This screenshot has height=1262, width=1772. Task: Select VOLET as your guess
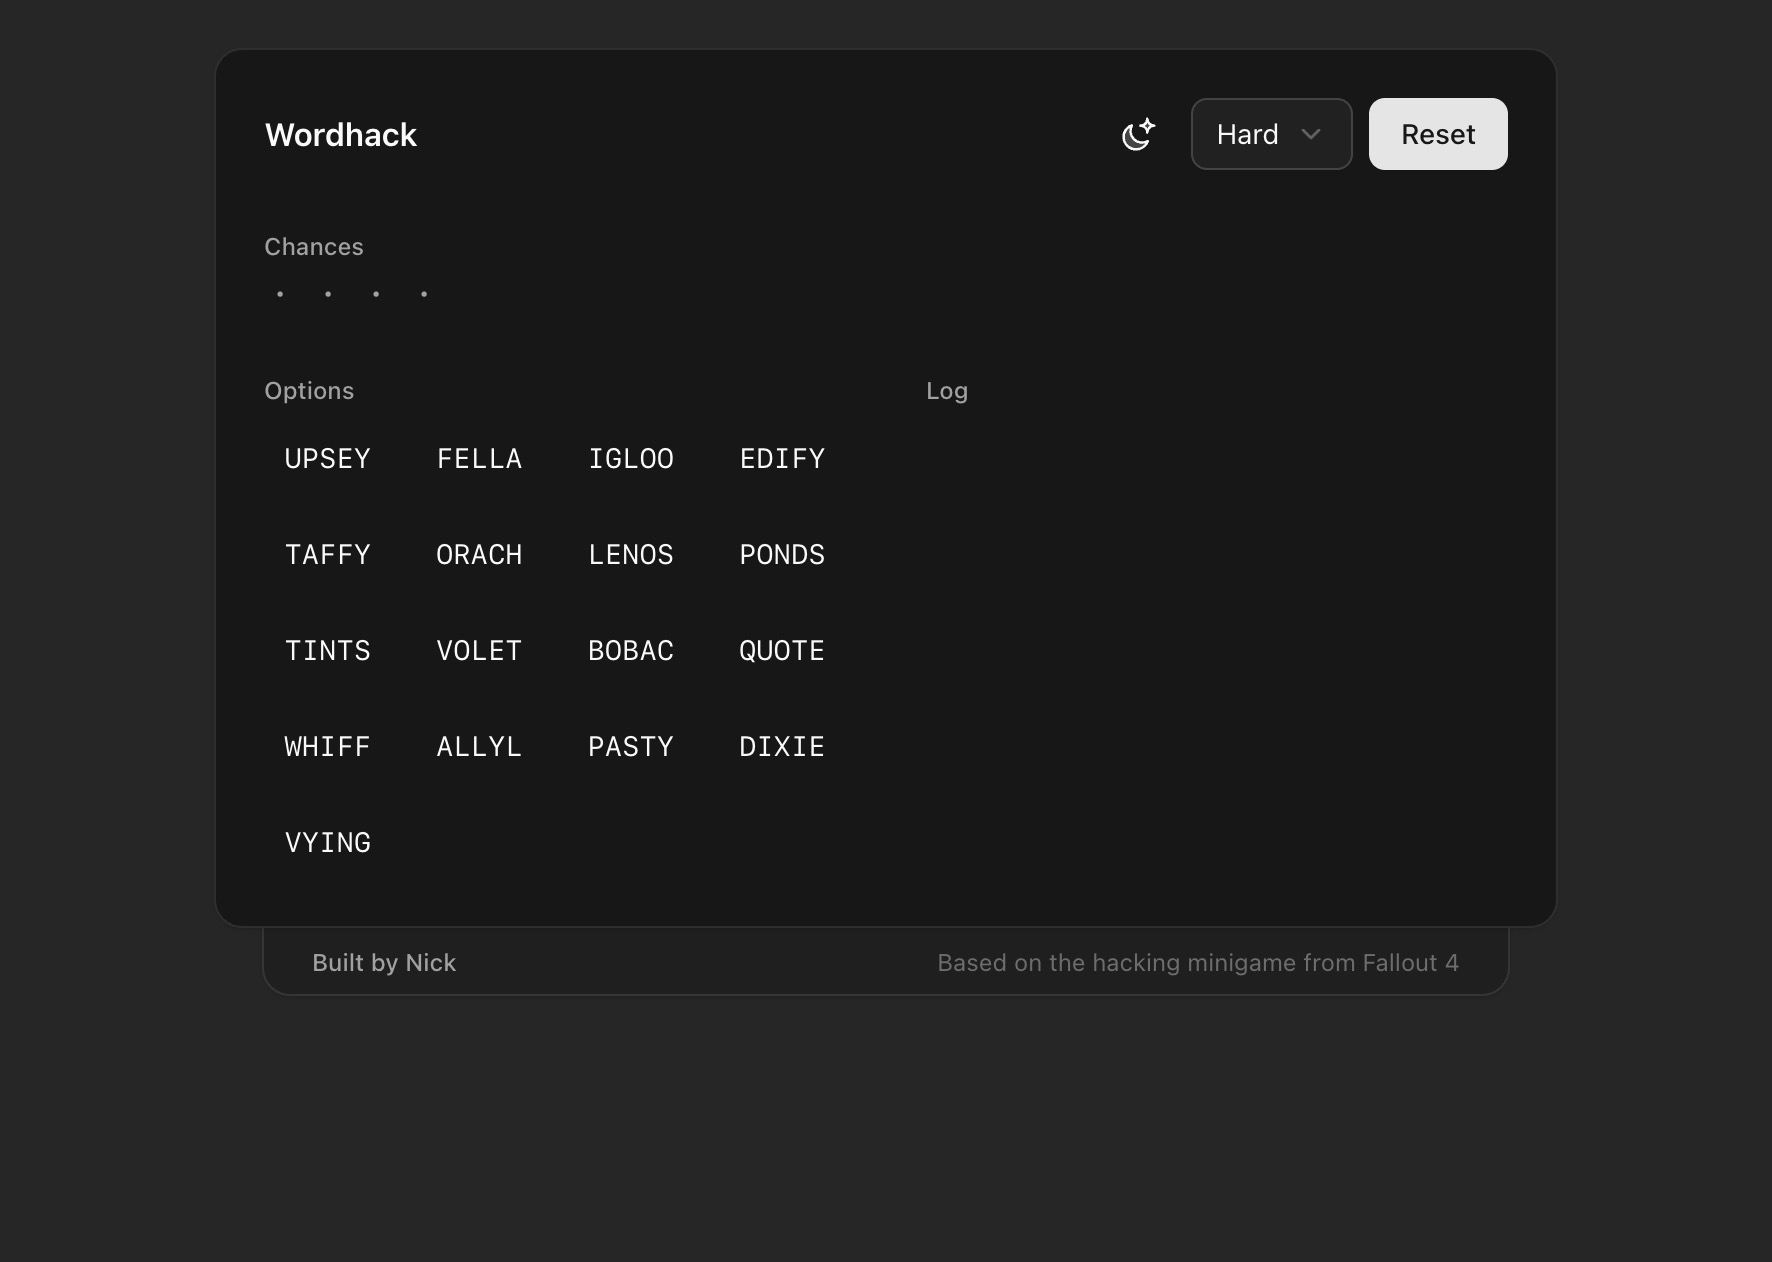[x=479, y=650]
